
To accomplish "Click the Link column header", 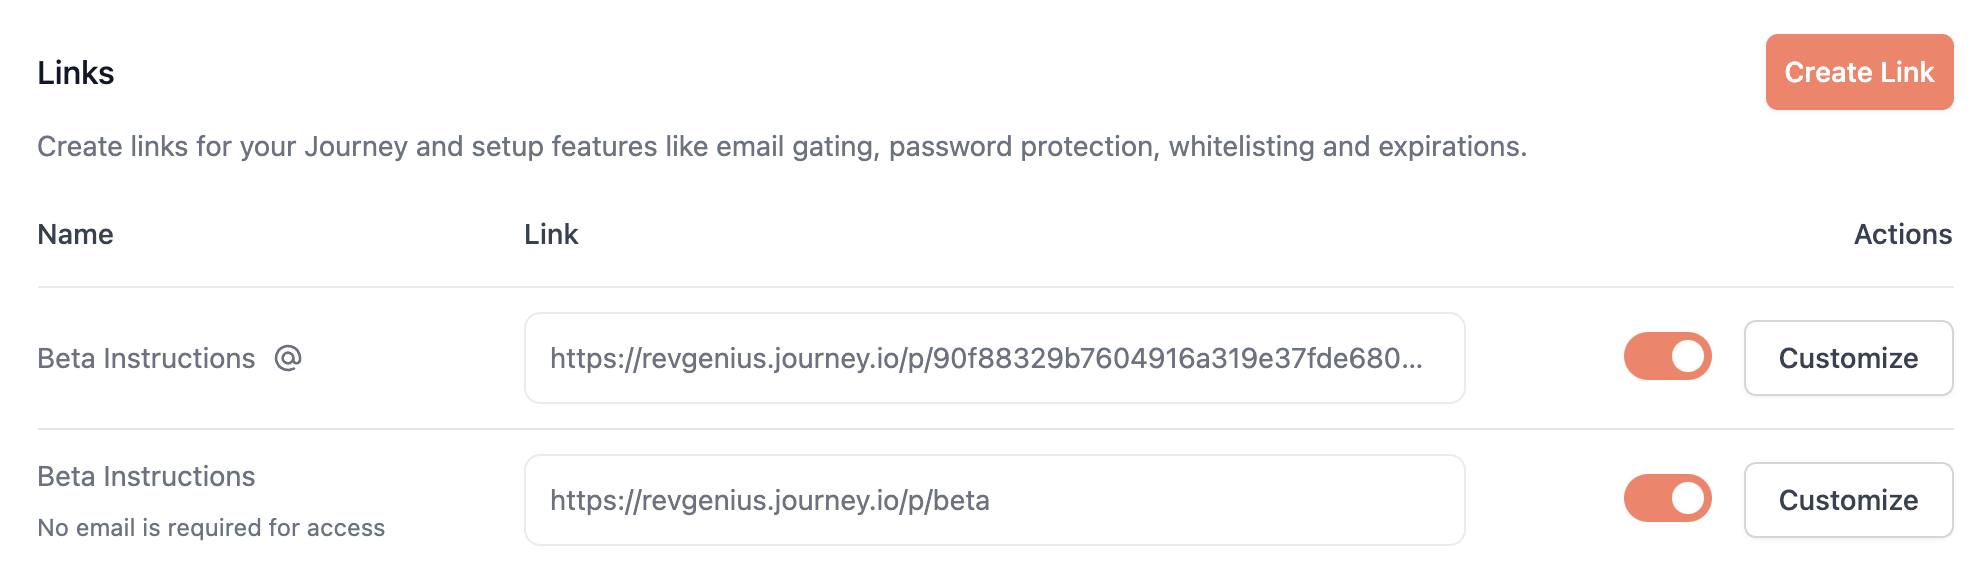I will [551, 234].
